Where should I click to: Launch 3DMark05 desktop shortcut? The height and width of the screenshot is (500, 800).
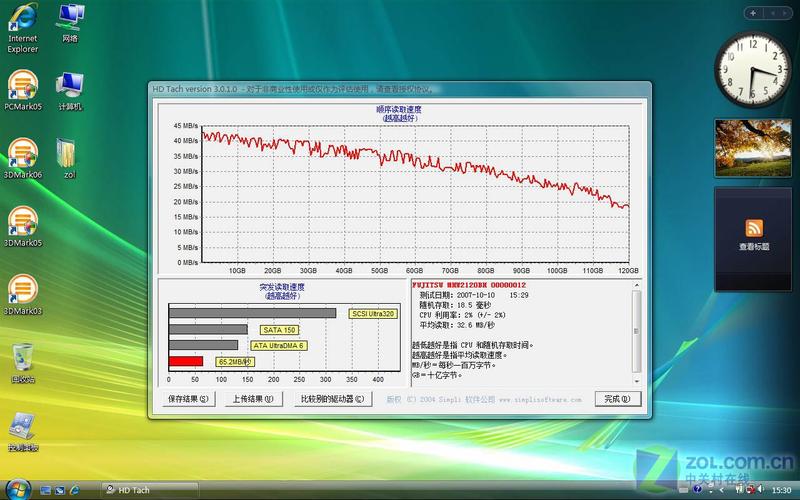coord(22,227)
